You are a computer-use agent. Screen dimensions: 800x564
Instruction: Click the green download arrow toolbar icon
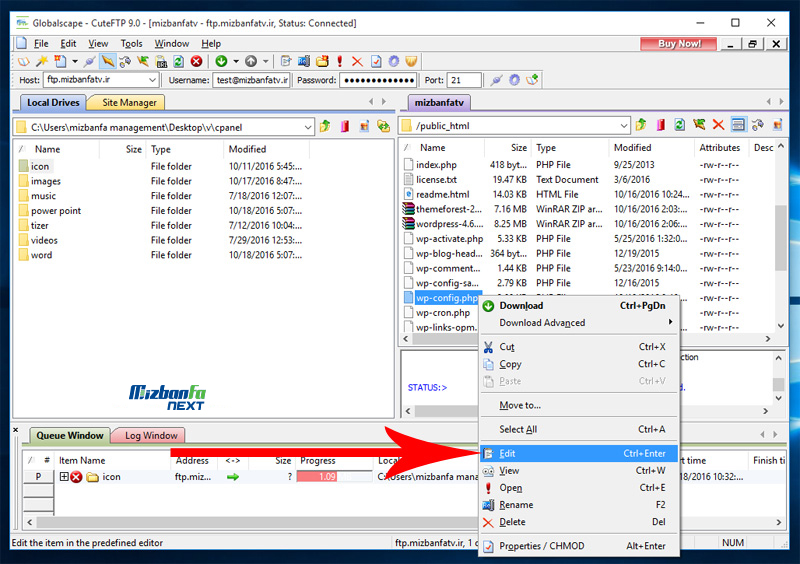(x=222, y=61)
